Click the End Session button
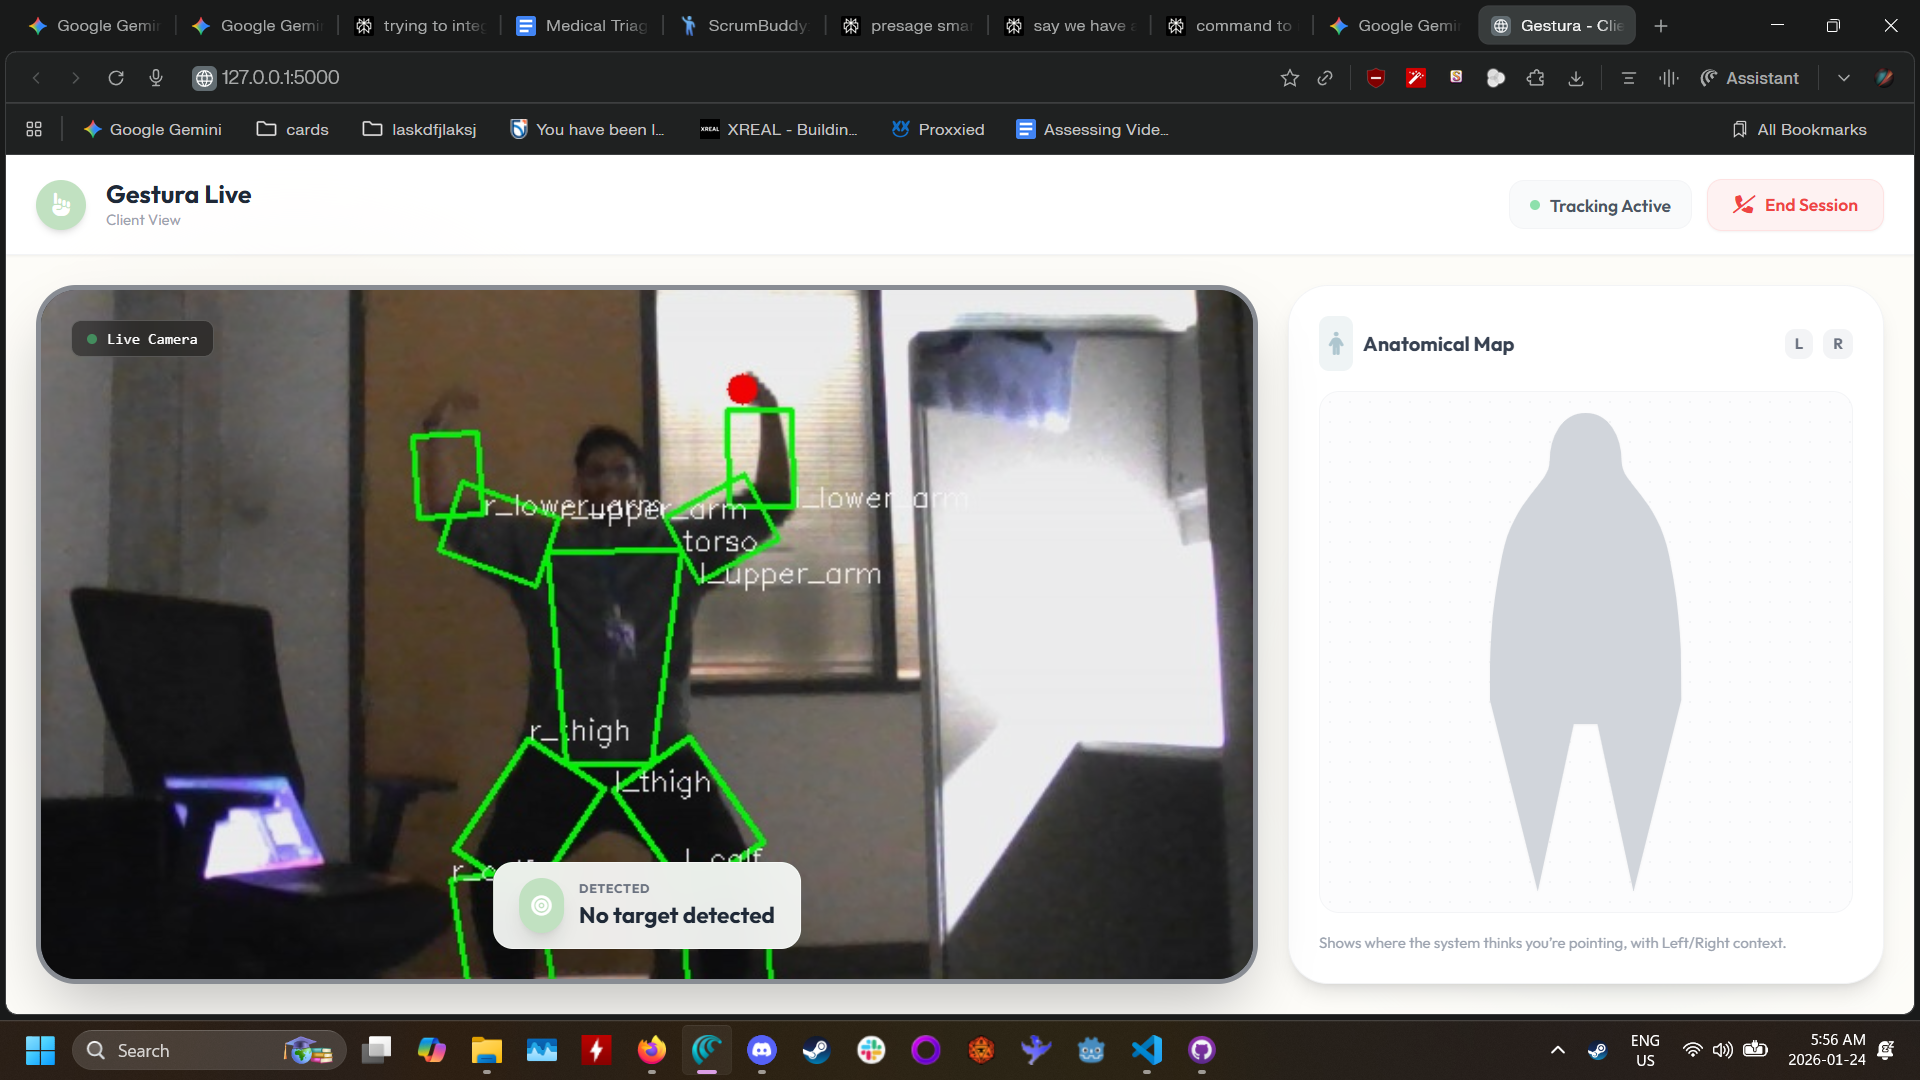This screenshot has height=1080, width=1920. 1795,205
